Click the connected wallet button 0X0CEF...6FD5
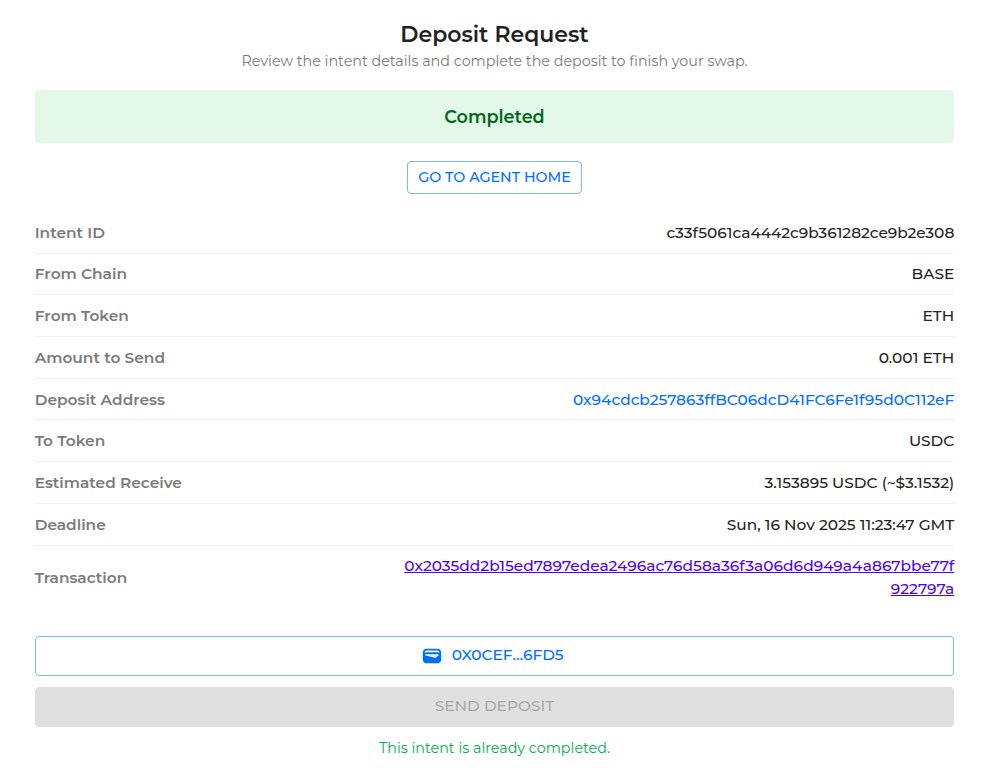This screenshot has height=775, width=990. pos(494,656)
